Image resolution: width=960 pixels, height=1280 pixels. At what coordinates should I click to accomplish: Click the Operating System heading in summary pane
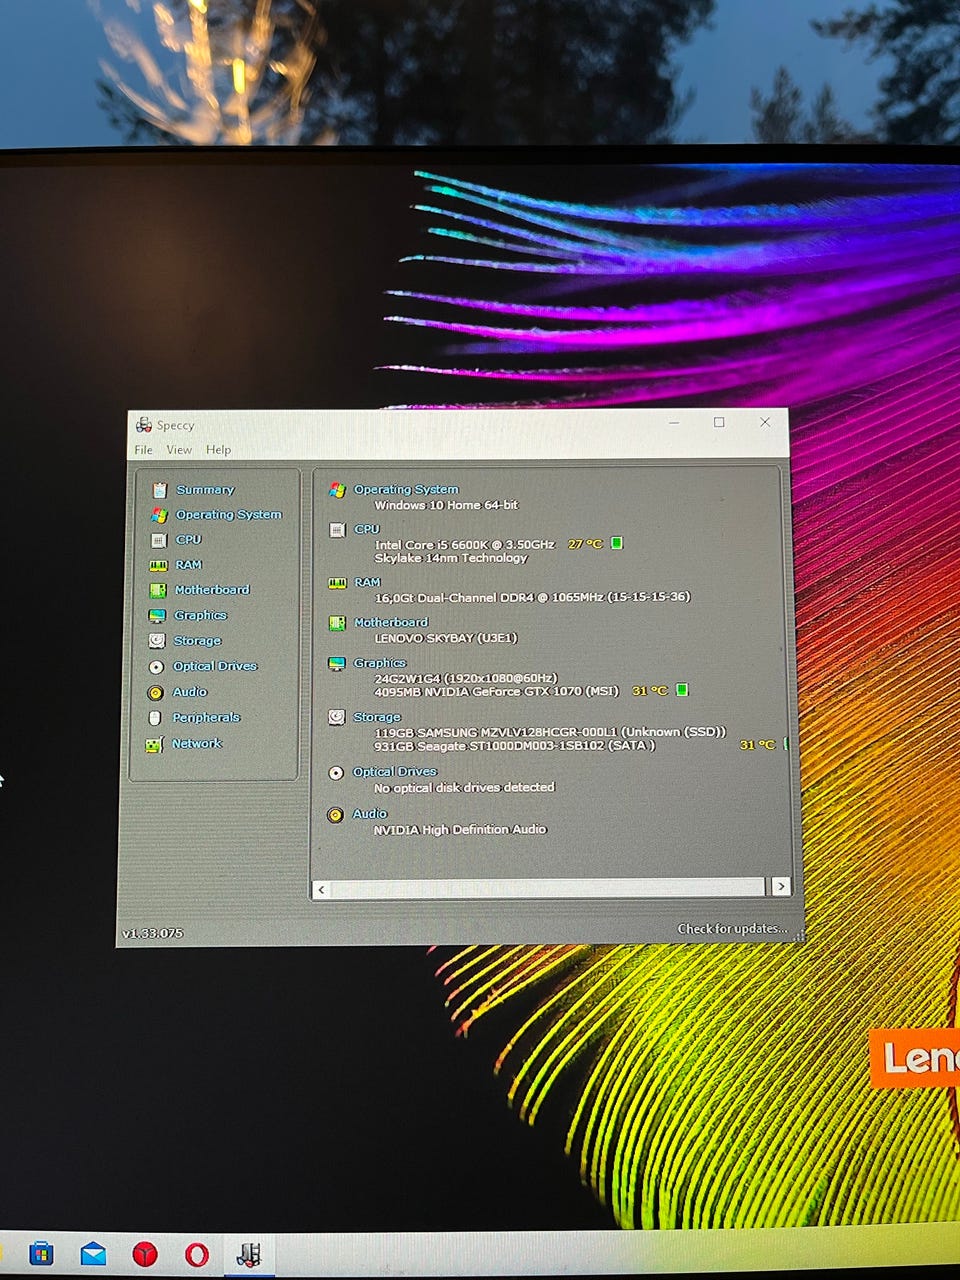[x=406, y=489]
